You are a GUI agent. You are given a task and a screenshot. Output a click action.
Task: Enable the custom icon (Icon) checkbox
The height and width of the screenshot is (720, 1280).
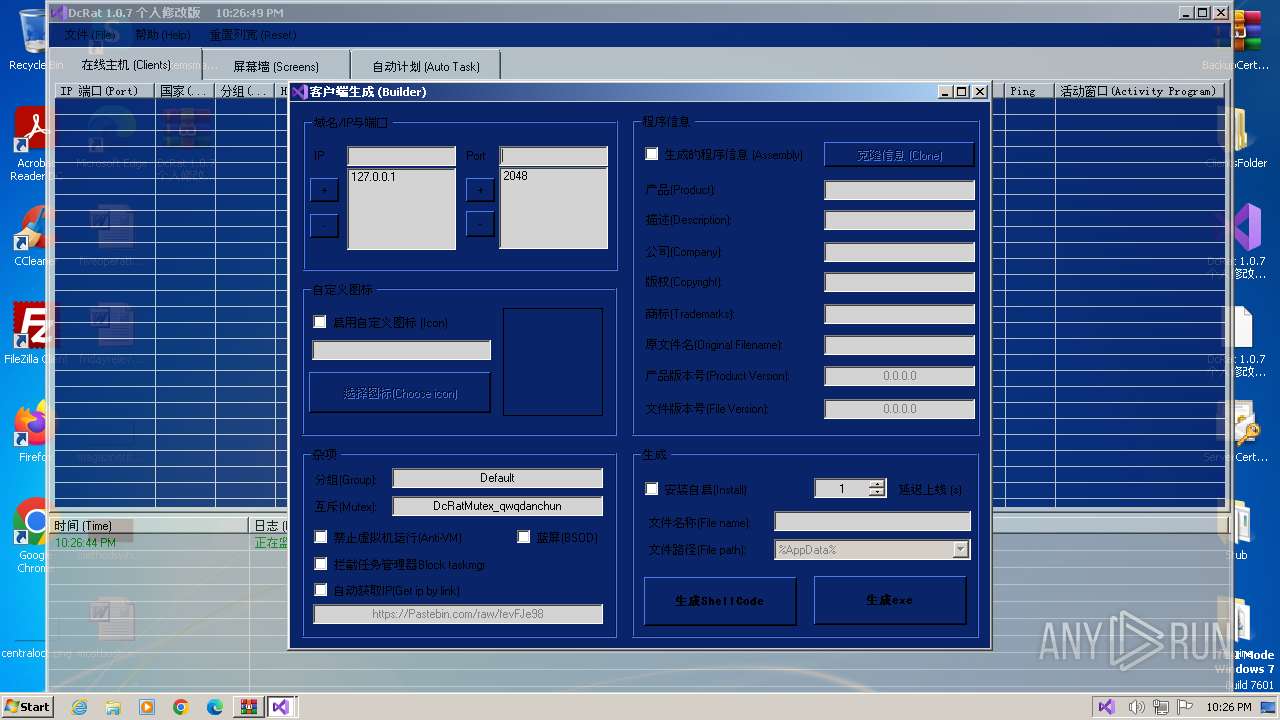[320, 322]
